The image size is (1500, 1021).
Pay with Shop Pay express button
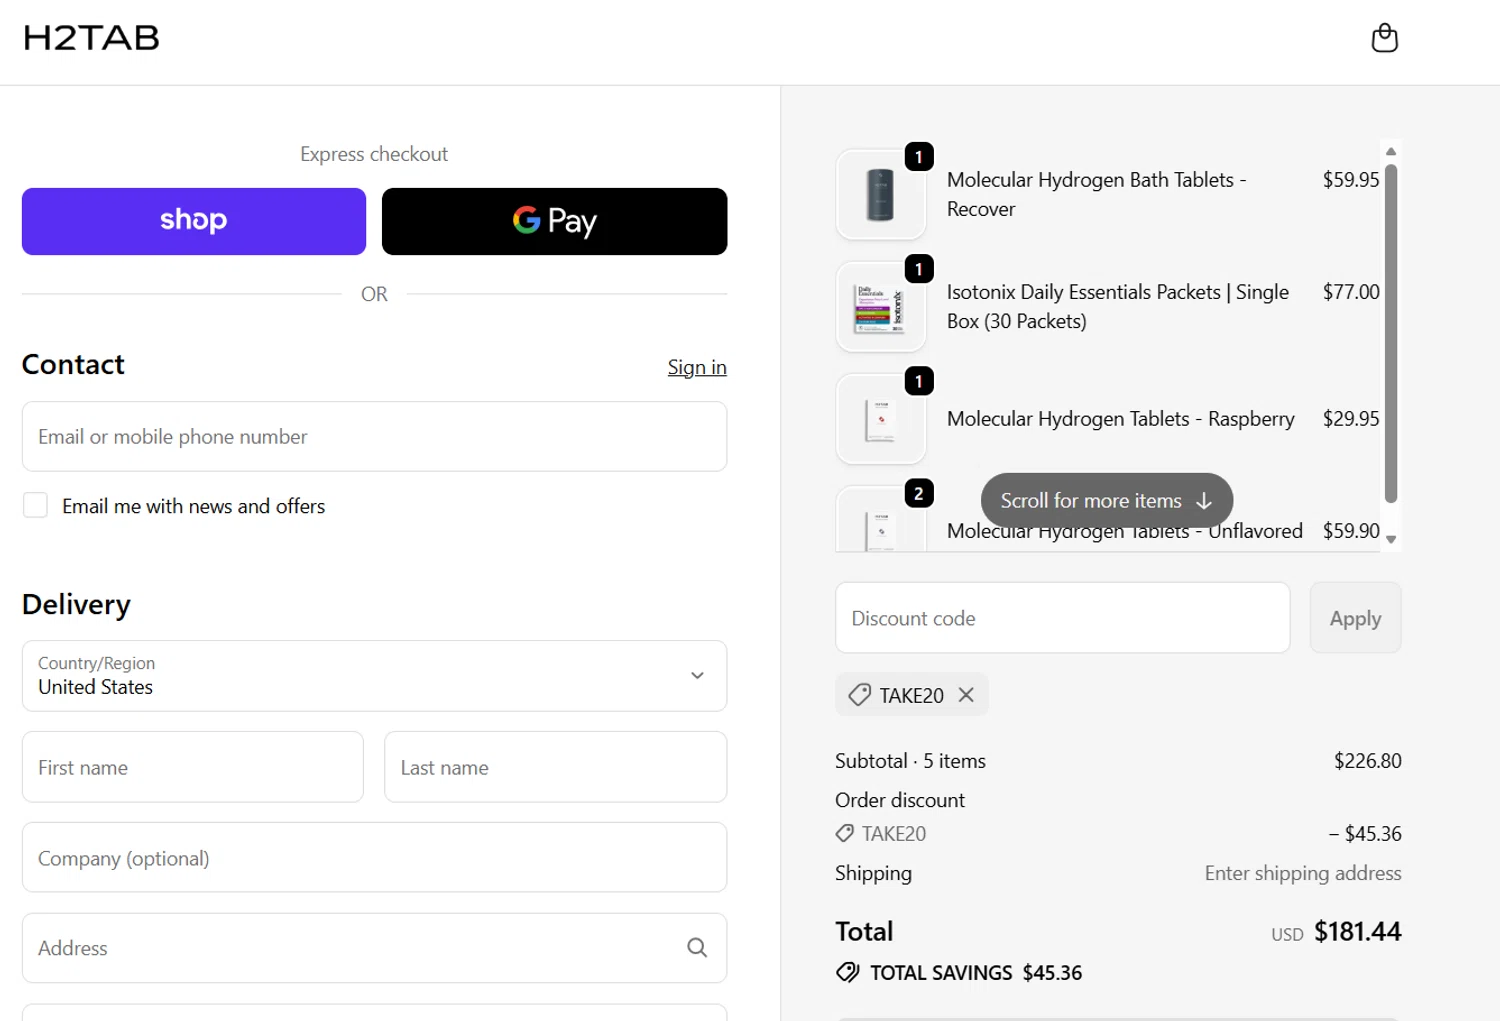pyautogui.click(x=194, y=221)
